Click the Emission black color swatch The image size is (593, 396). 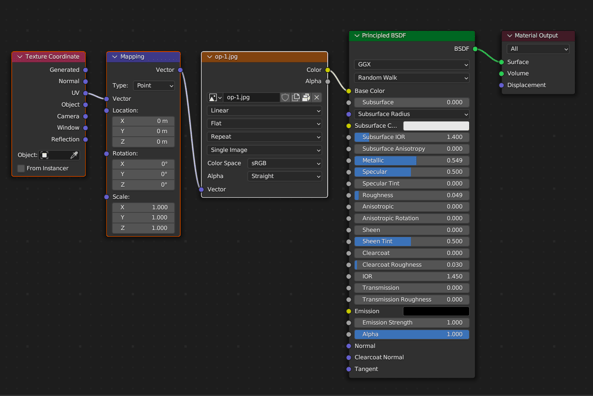pyautogui.click(x=436, y=311)
